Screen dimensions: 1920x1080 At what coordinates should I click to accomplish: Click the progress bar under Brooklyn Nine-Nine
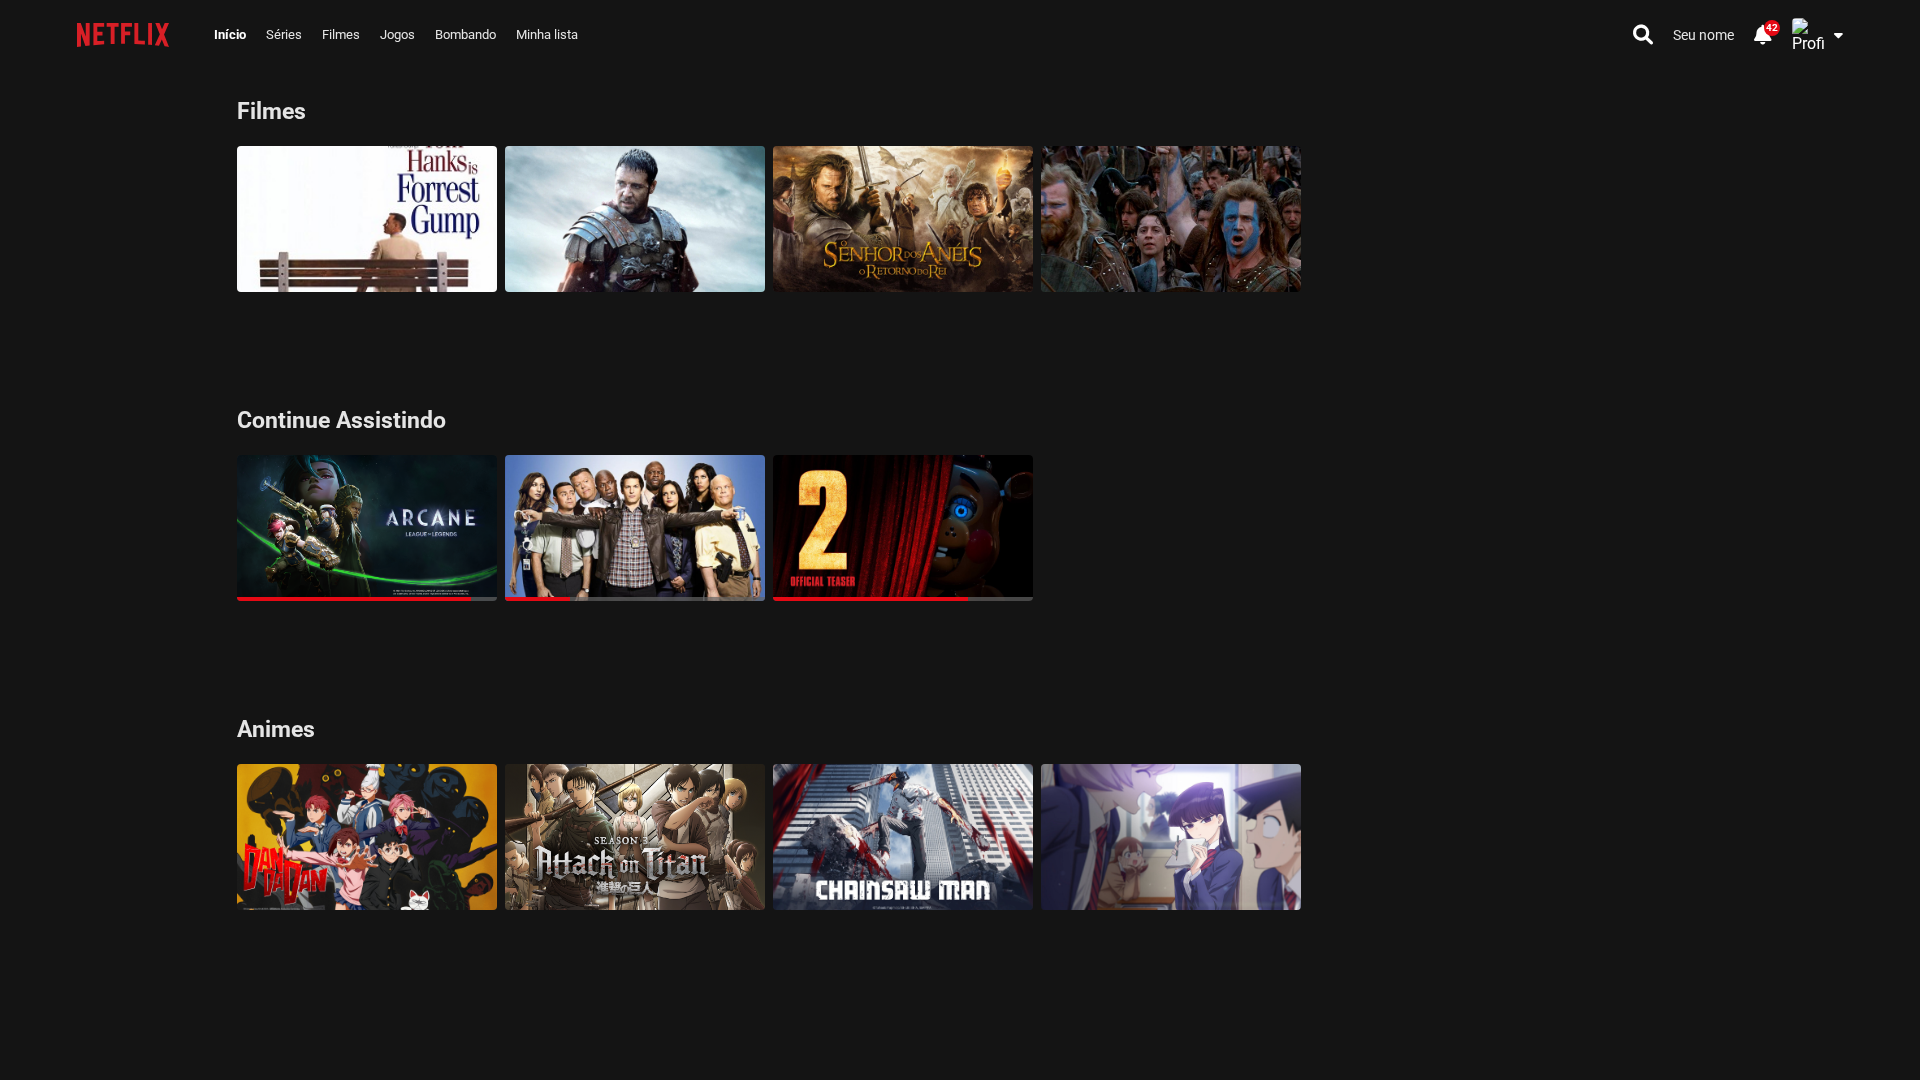pos(635,599)
